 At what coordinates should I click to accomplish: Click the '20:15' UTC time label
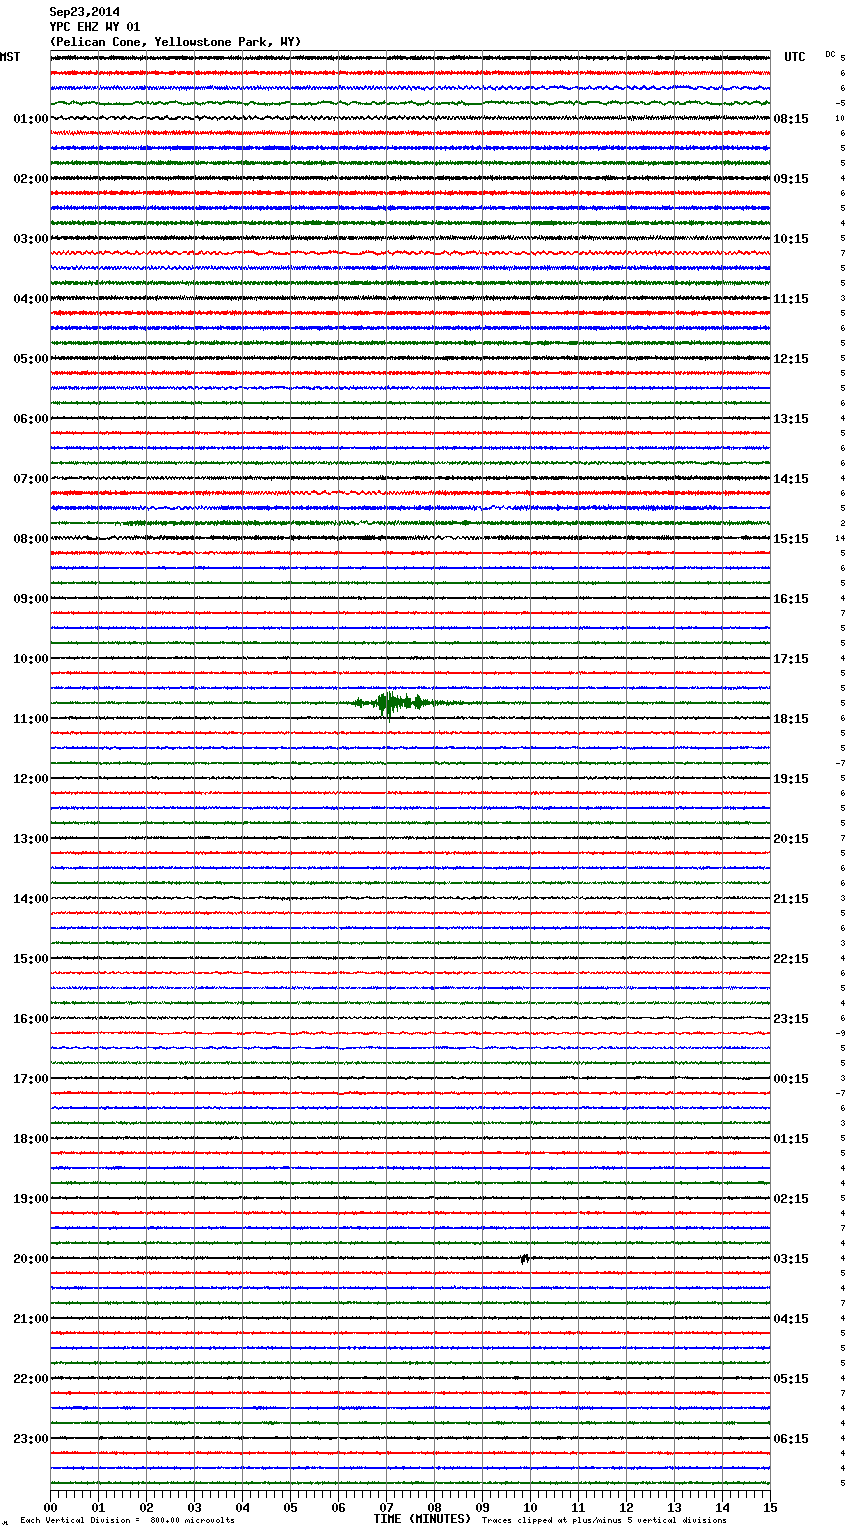click(x=791, y=839)
